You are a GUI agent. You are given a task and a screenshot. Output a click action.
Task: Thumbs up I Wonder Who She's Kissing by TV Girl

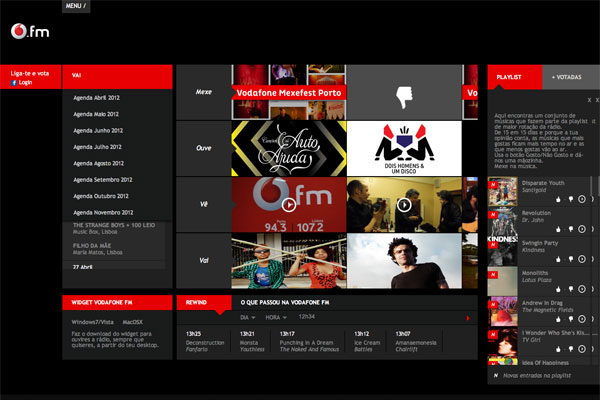click(558, 349)
